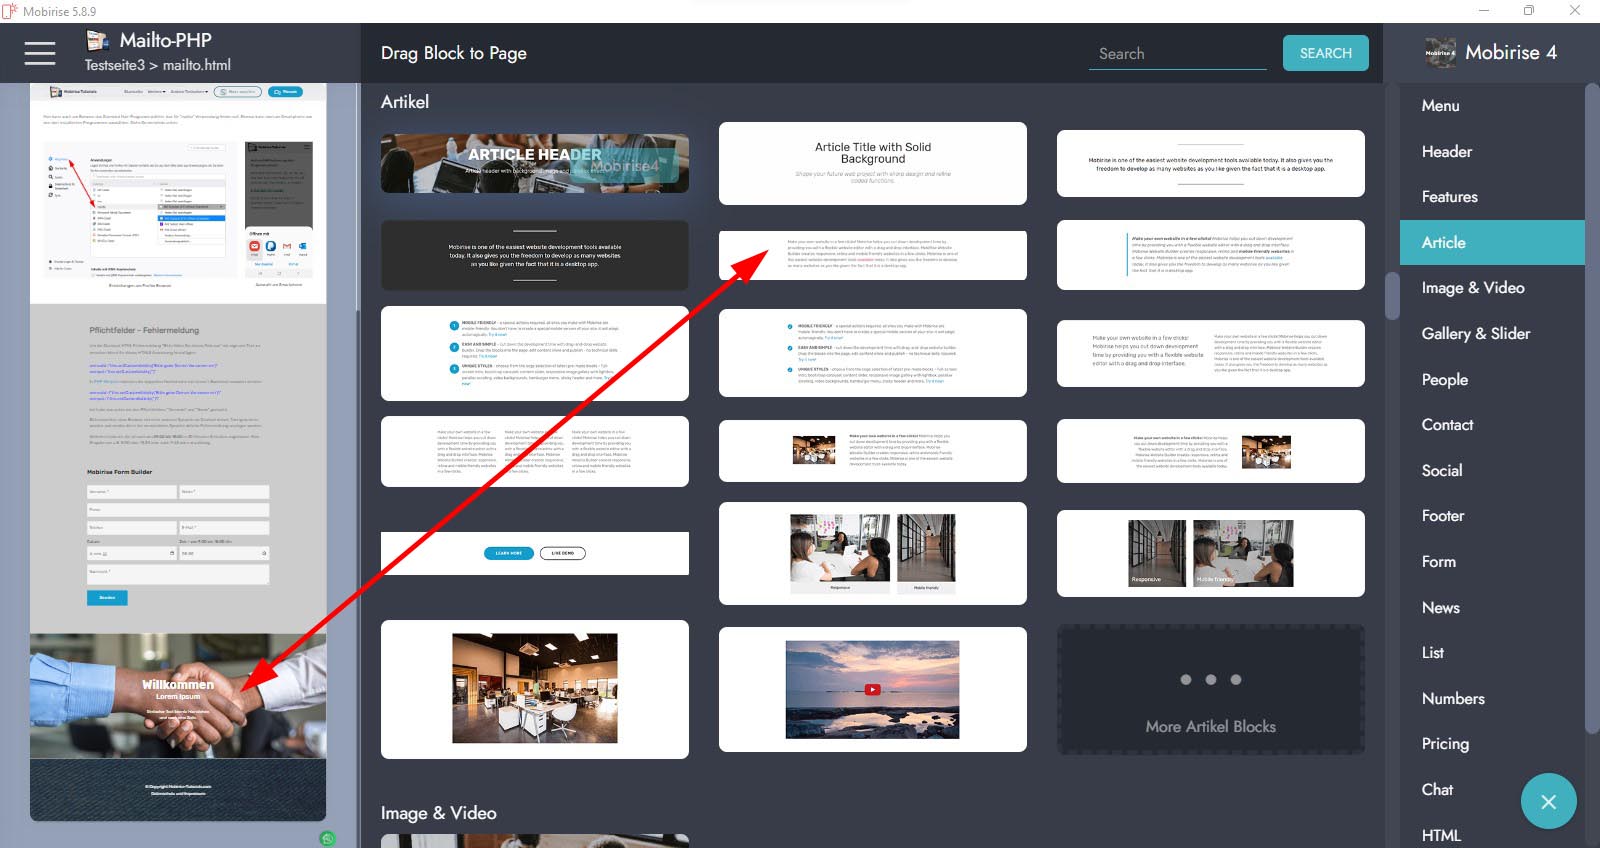Maximize the Mobirise window
Viewport: 1600px width, 848px height.
(x=1528, y=11)
